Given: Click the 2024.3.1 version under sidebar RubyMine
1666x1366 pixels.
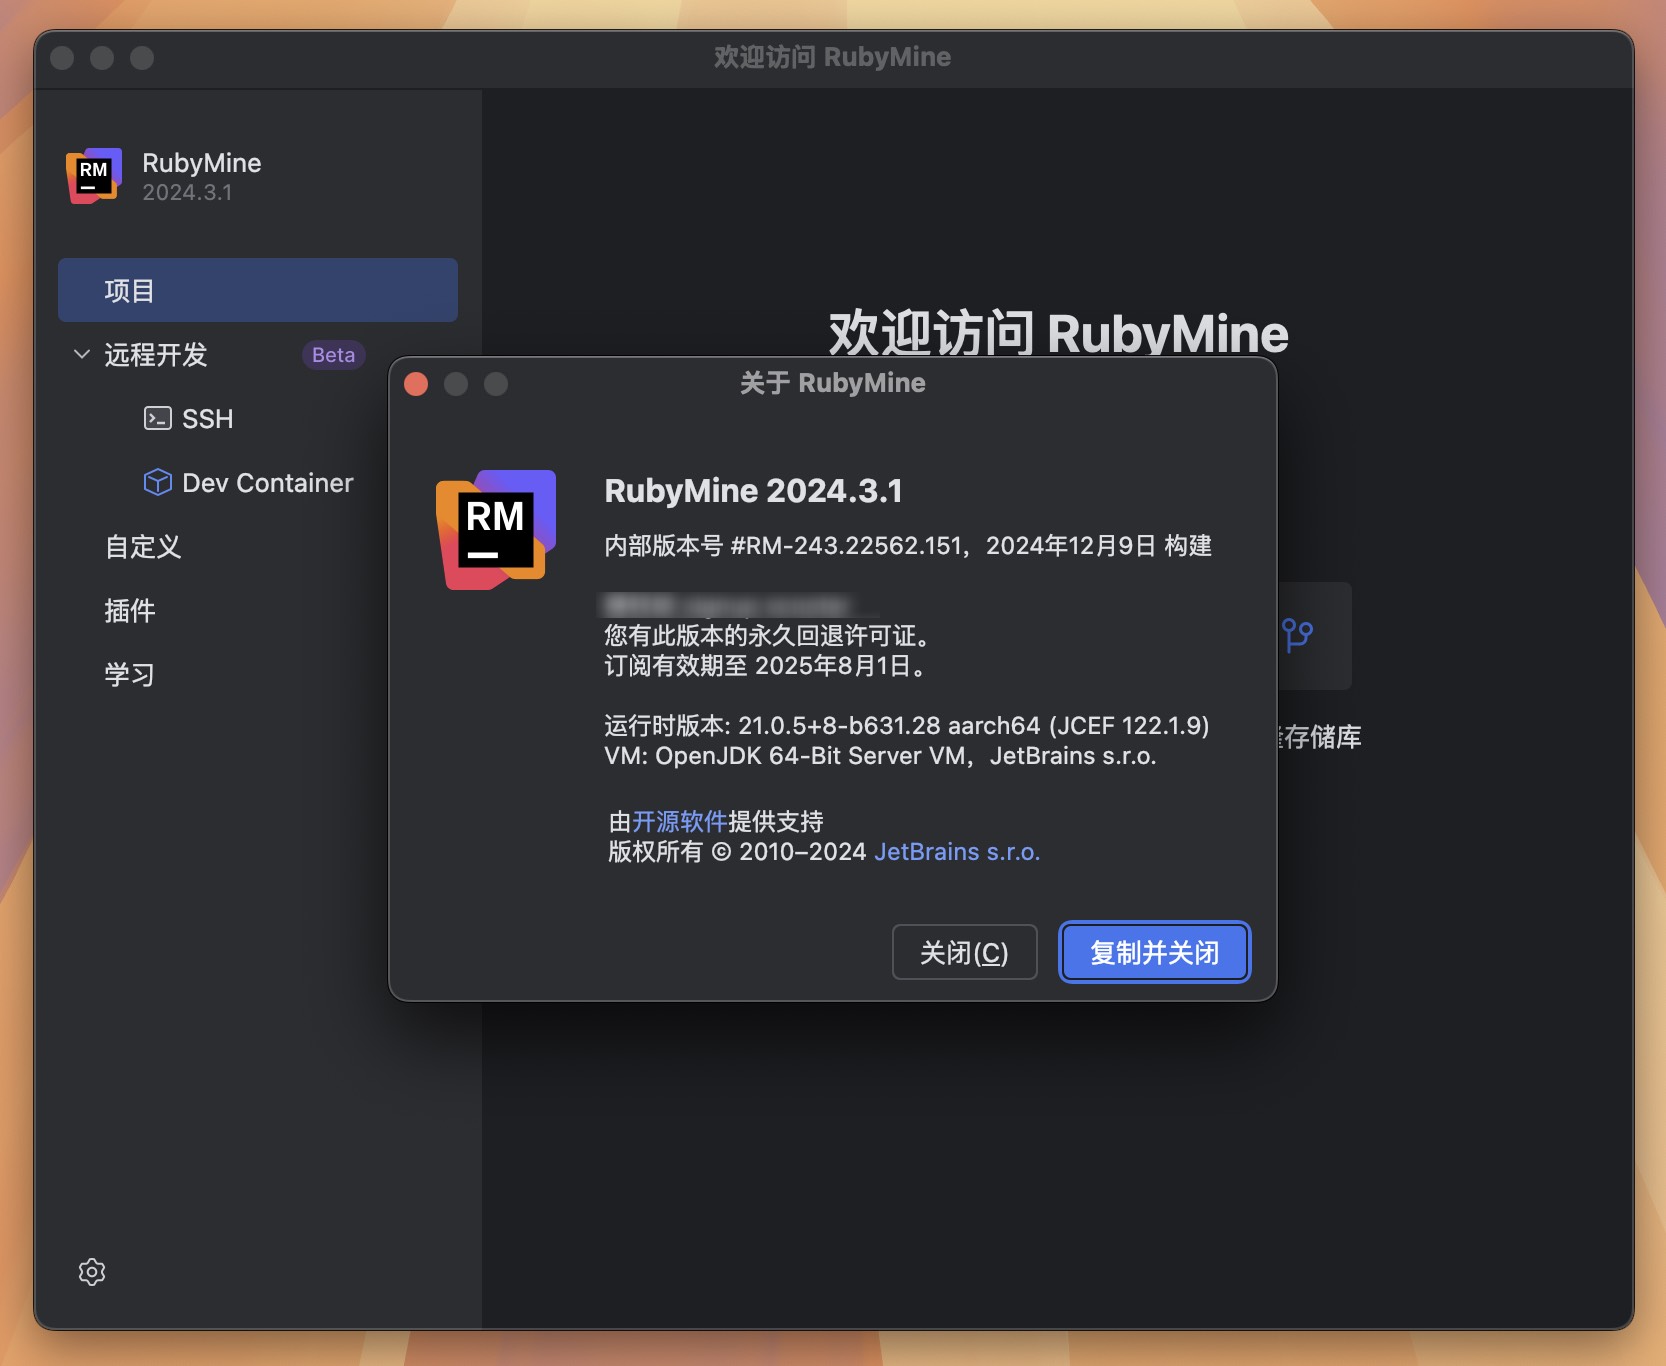Looking at the screenshot, I should [x=187, y=193].
